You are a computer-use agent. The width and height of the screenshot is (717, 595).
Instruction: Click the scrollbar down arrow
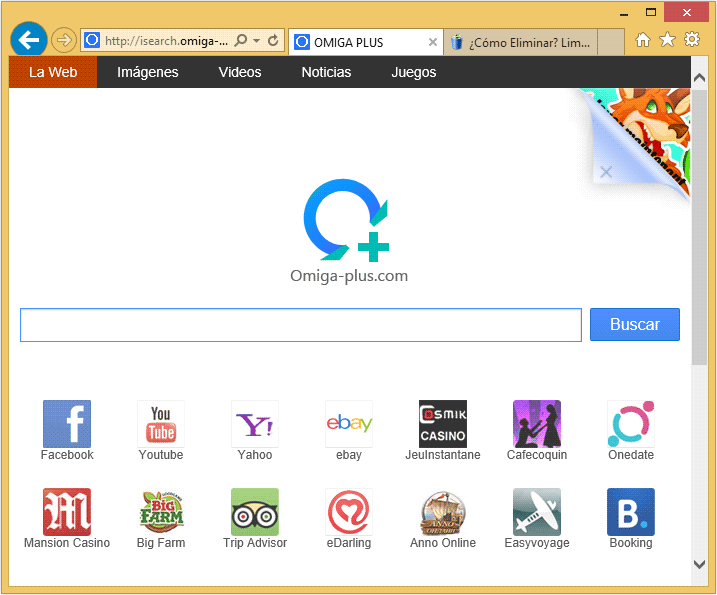tap(699, 564)
